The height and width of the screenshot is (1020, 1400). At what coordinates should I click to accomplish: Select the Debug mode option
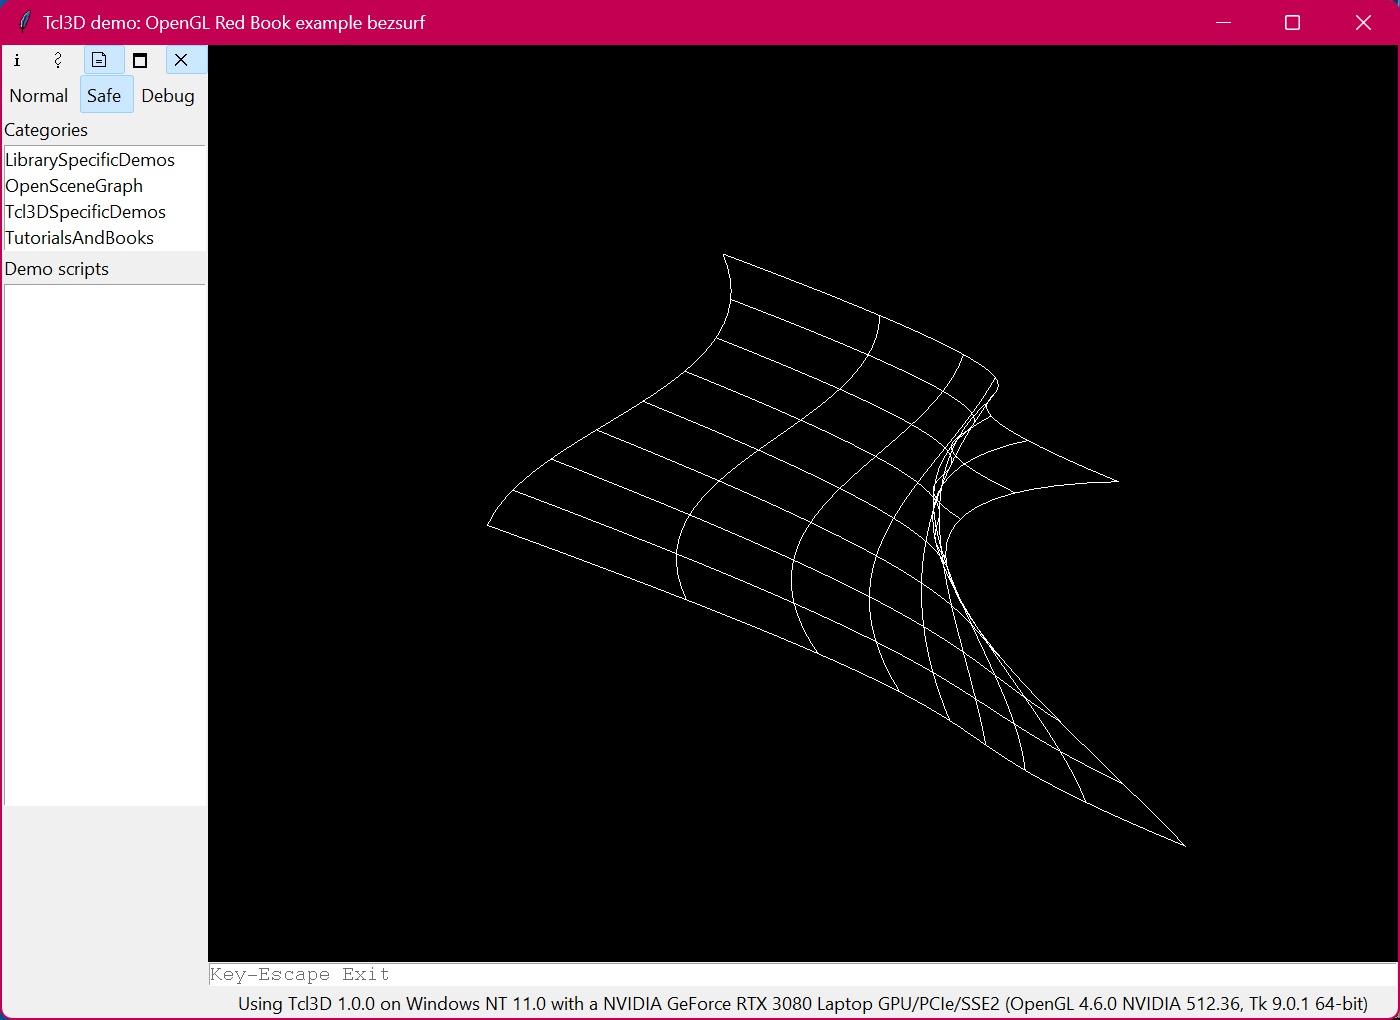[x=168, y=96]
